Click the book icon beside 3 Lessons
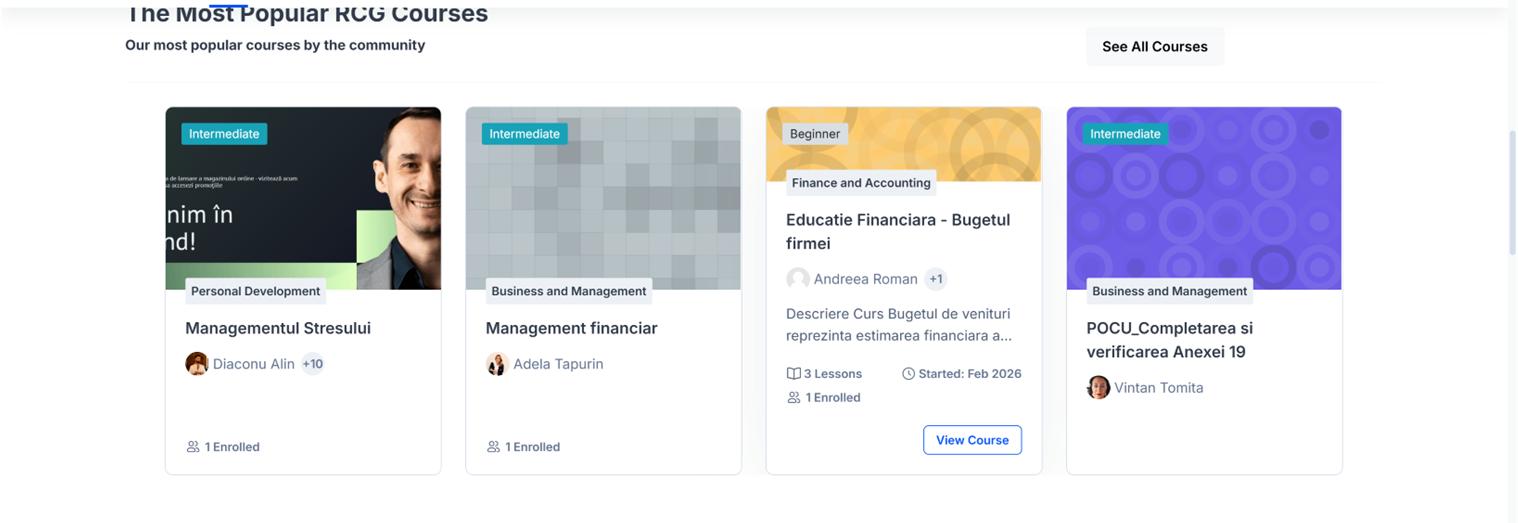 click(794, 374)
